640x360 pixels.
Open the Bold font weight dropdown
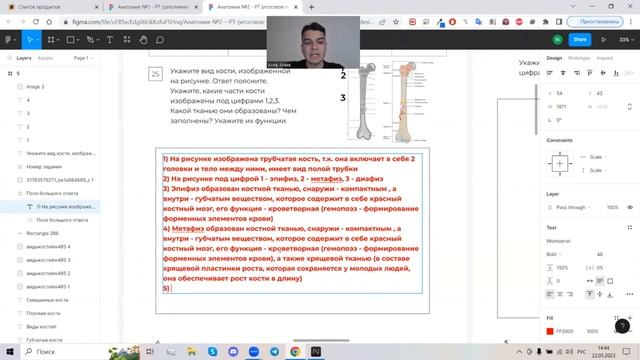[x=554, y=254]
